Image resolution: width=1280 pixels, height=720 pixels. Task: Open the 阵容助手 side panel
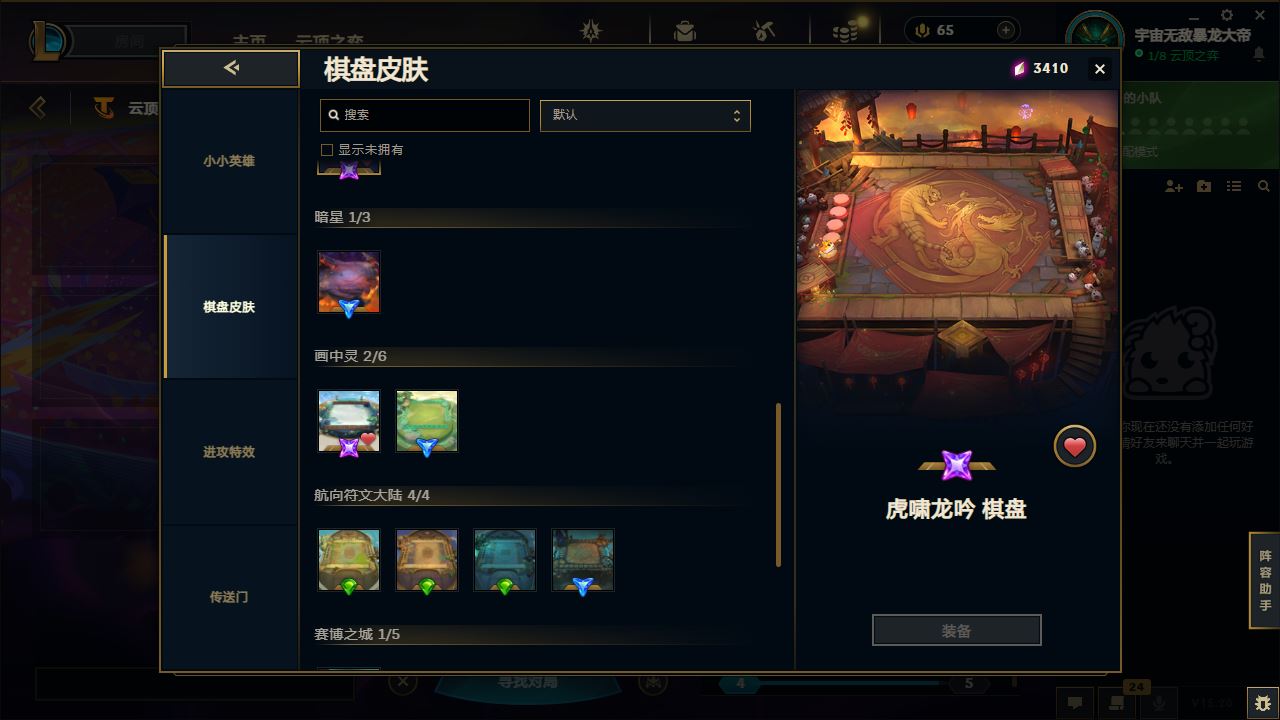click(1265, 580)
